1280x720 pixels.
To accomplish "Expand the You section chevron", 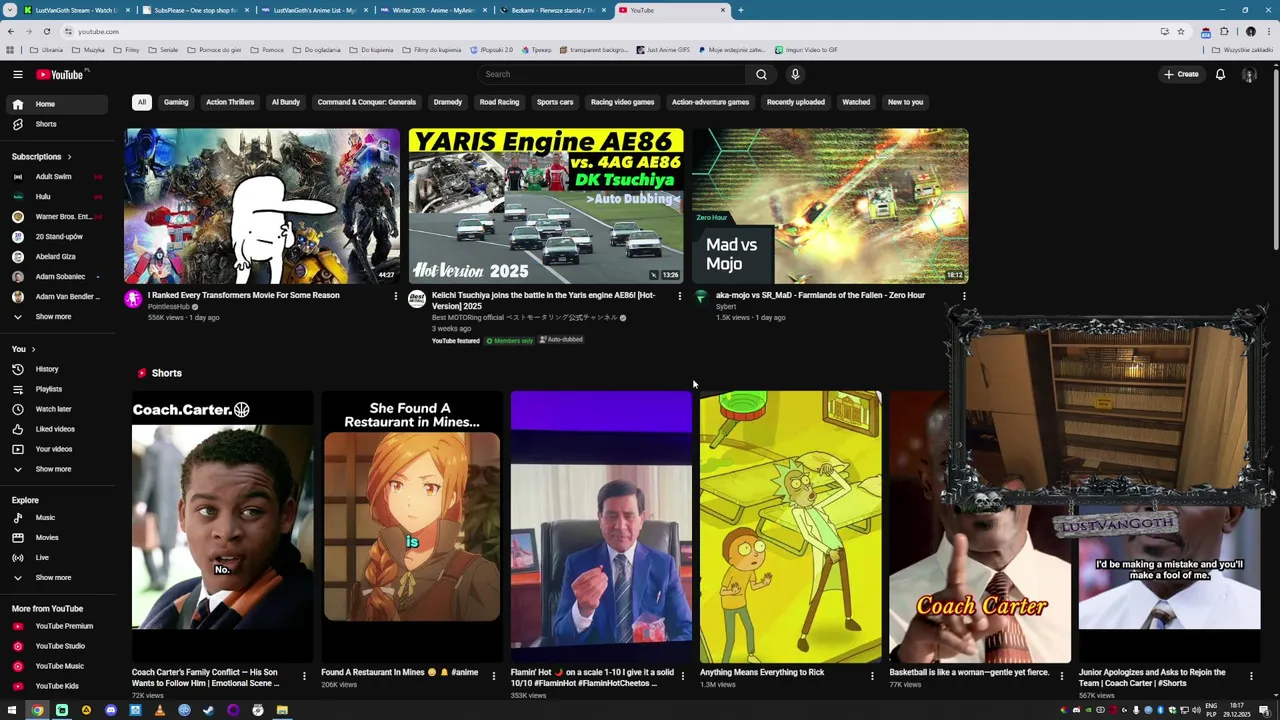I will (x=33, y=349).
